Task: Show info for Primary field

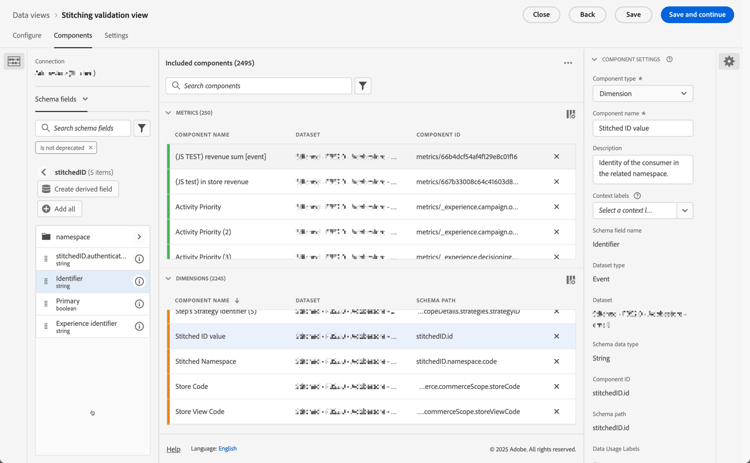Action: pyautogui.click(x=139, y=304)
